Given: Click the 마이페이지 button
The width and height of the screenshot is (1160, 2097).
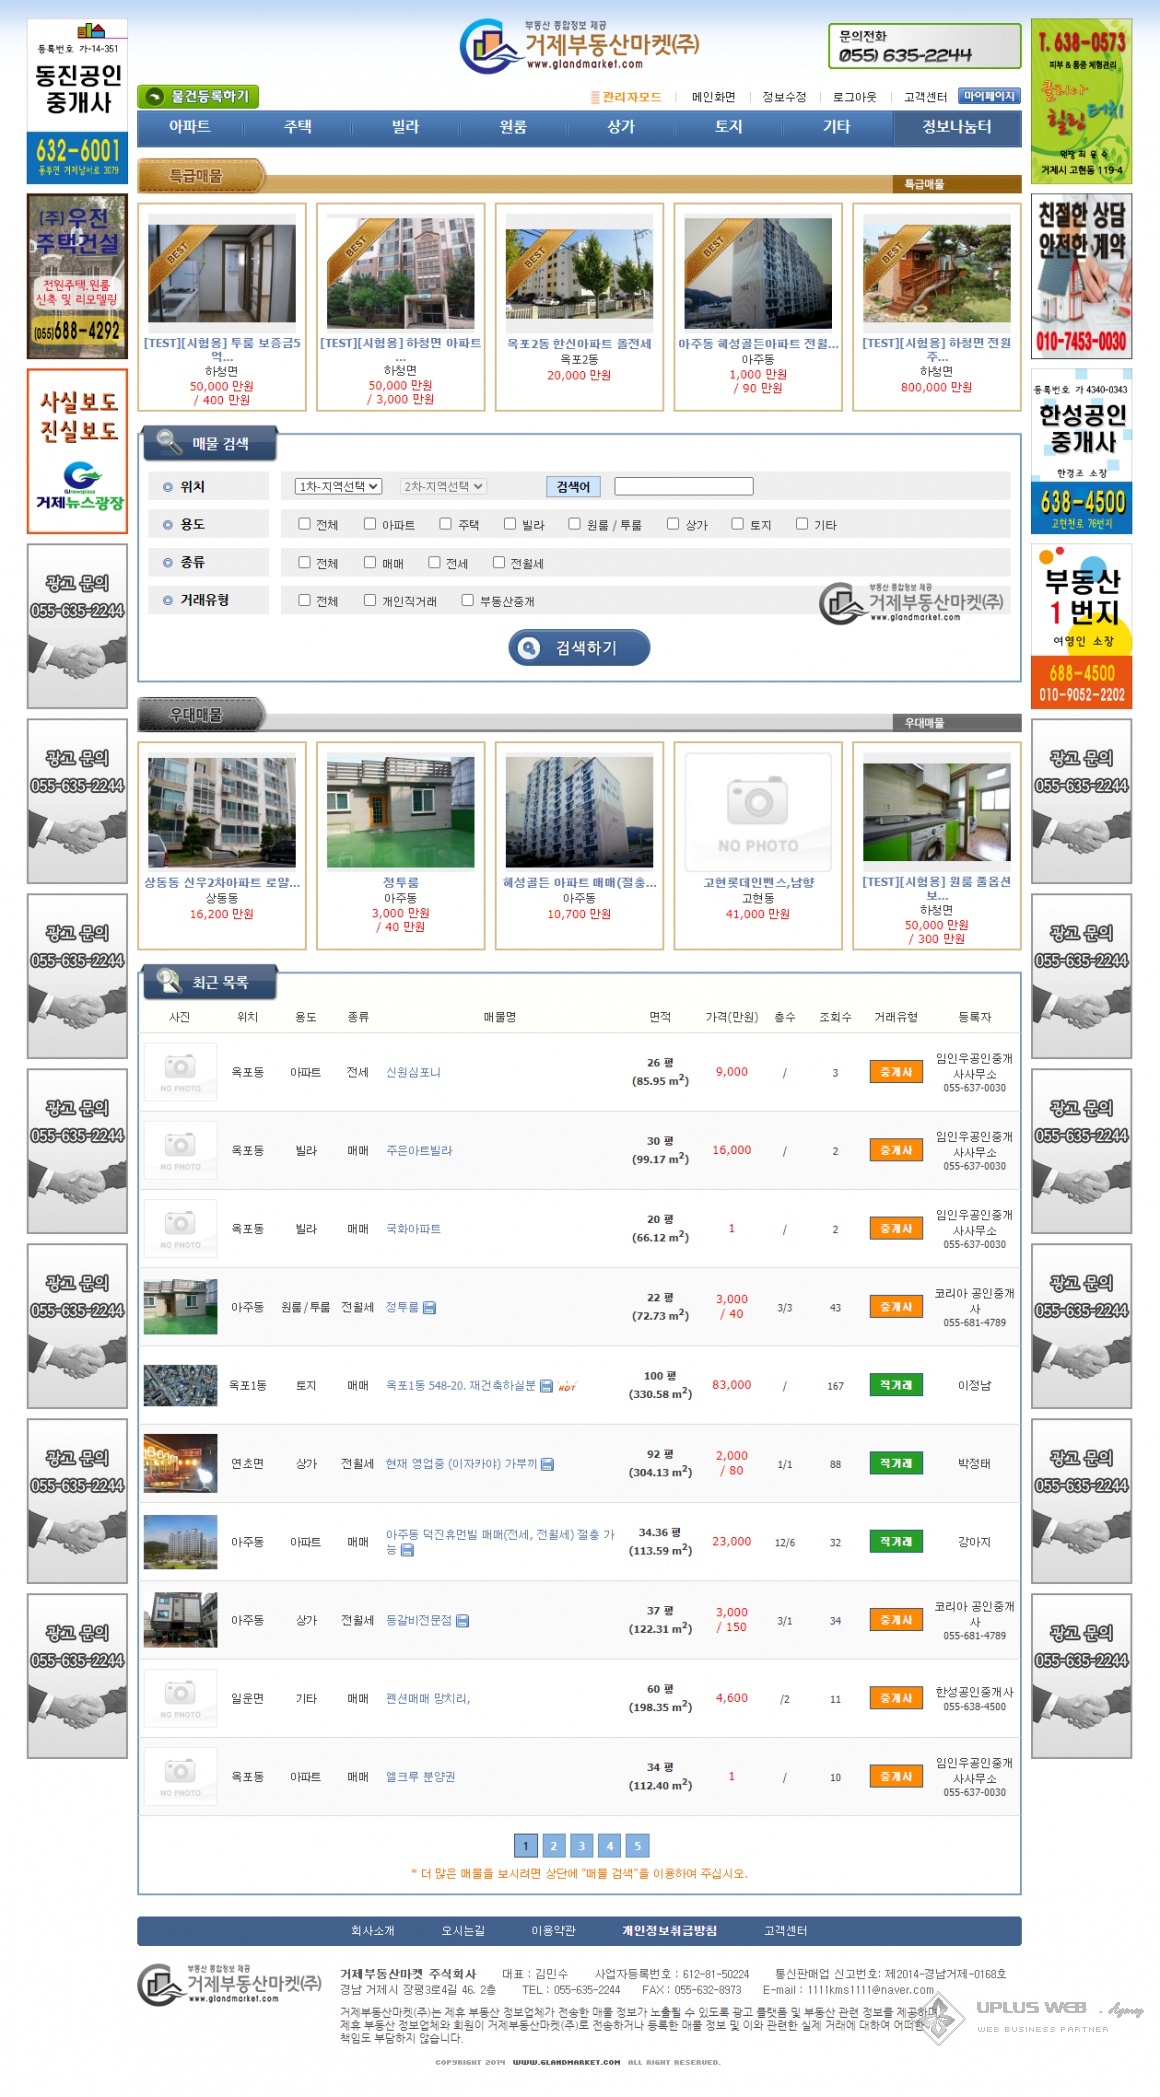Looking at the screenshot, I should click(988, 96).
